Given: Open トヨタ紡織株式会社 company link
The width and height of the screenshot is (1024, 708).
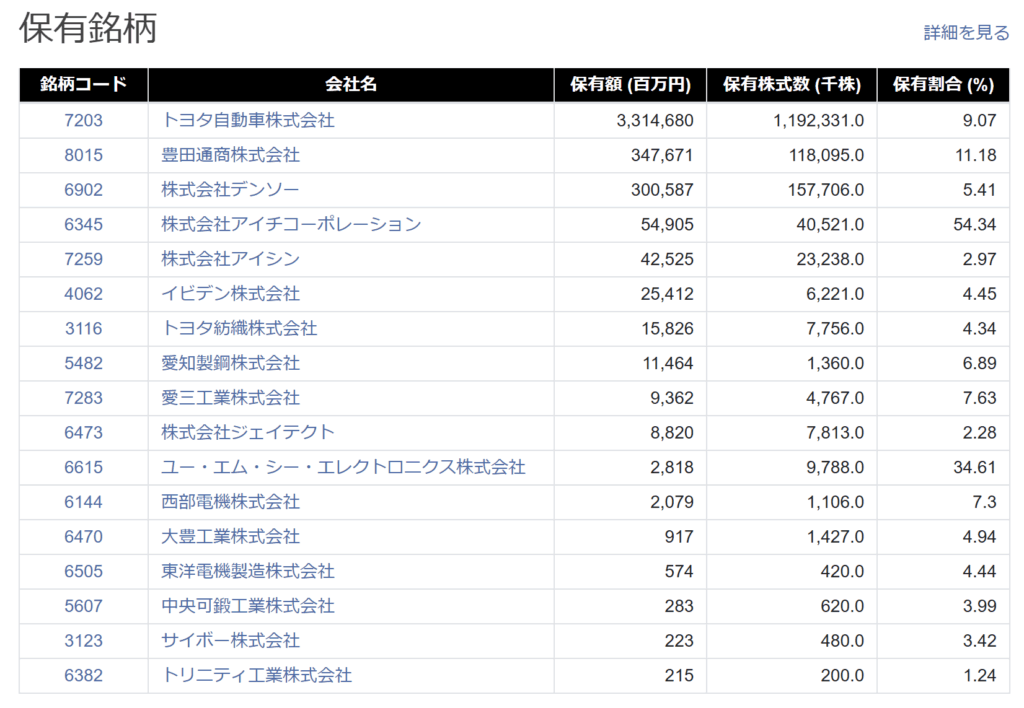Looking at the screenshot, I should (239, 328).
